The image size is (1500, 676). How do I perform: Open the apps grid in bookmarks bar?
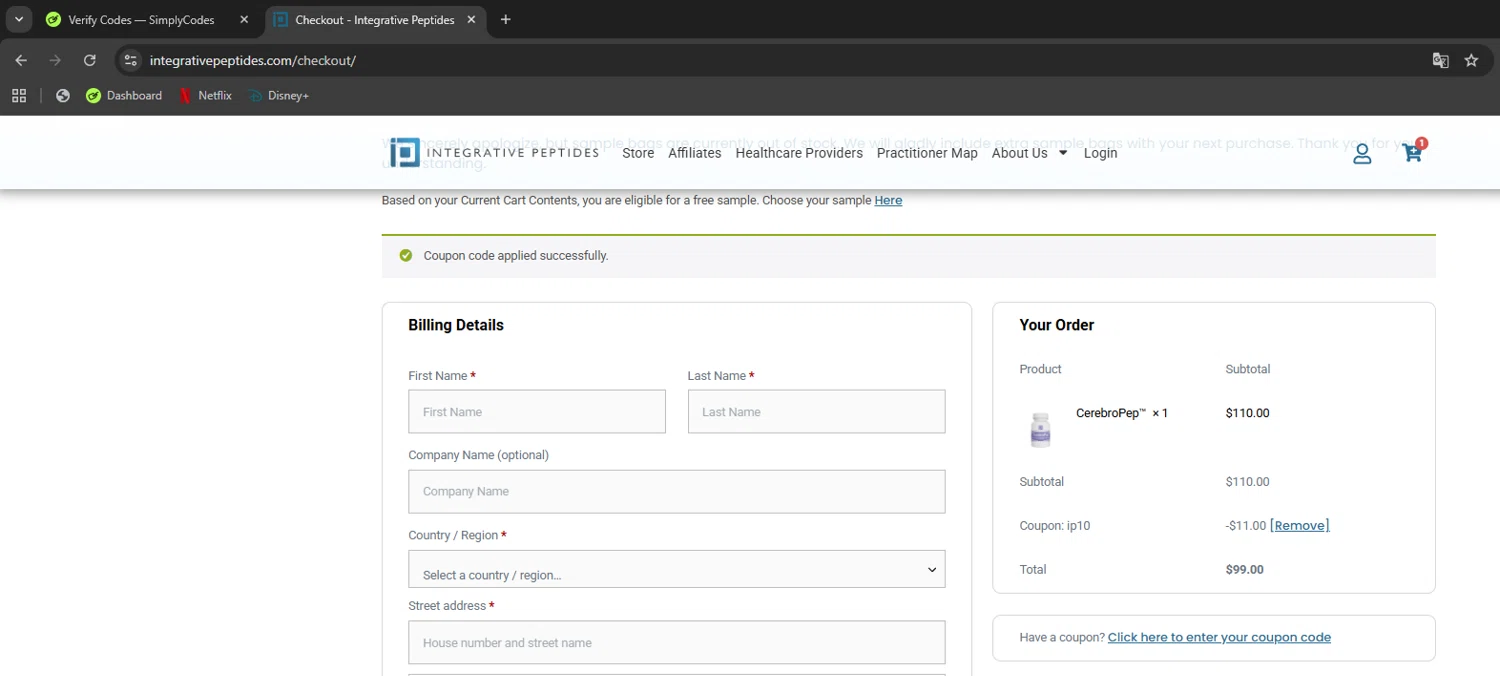click(x=18, y=96)
